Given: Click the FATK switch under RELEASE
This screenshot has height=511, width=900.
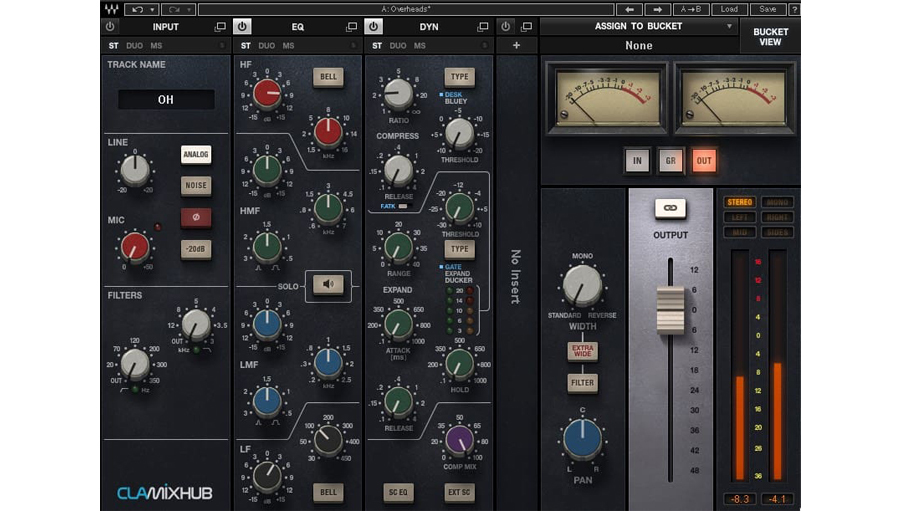Looking at the screenshot, I should [403, 206].
